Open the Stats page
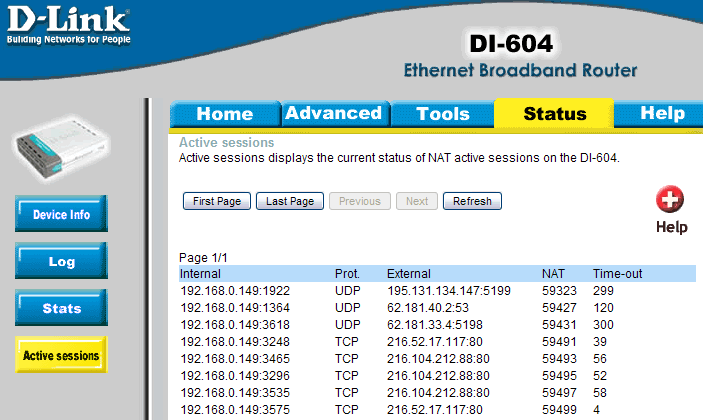Viewport: 703px width, 420px height. tap(61, 308)
